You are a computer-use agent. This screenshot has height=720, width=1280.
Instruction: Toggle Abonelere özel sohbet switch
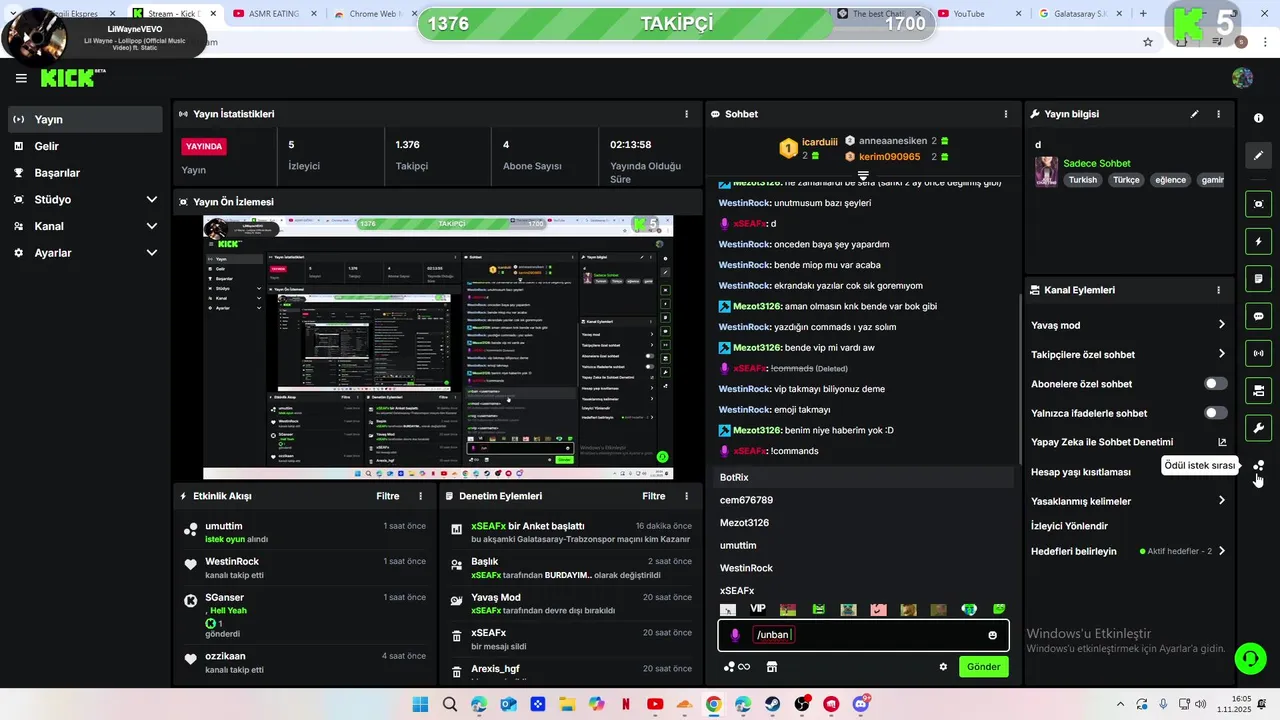click(x=1216, y=384)
